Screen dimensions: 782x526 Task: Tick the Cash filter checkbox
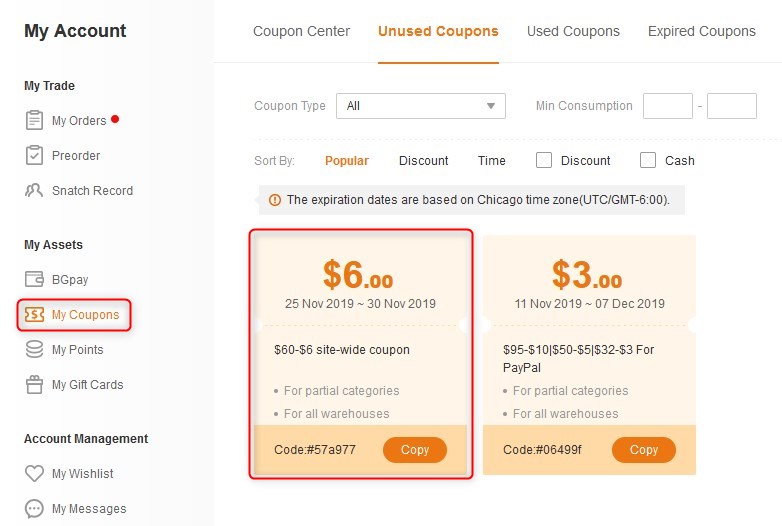tap(648, 160)
